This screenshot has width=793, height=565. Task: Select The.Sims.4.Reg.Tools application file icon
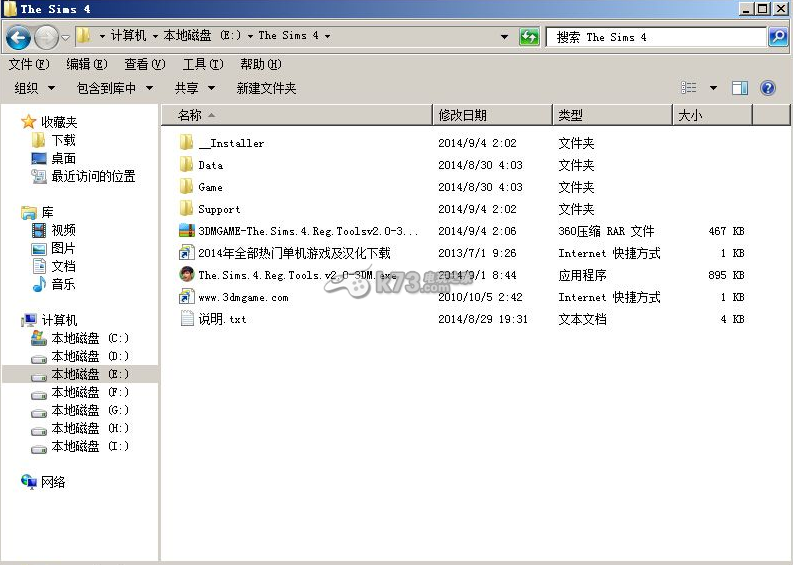pyautogui.click(x=186, y=275)
